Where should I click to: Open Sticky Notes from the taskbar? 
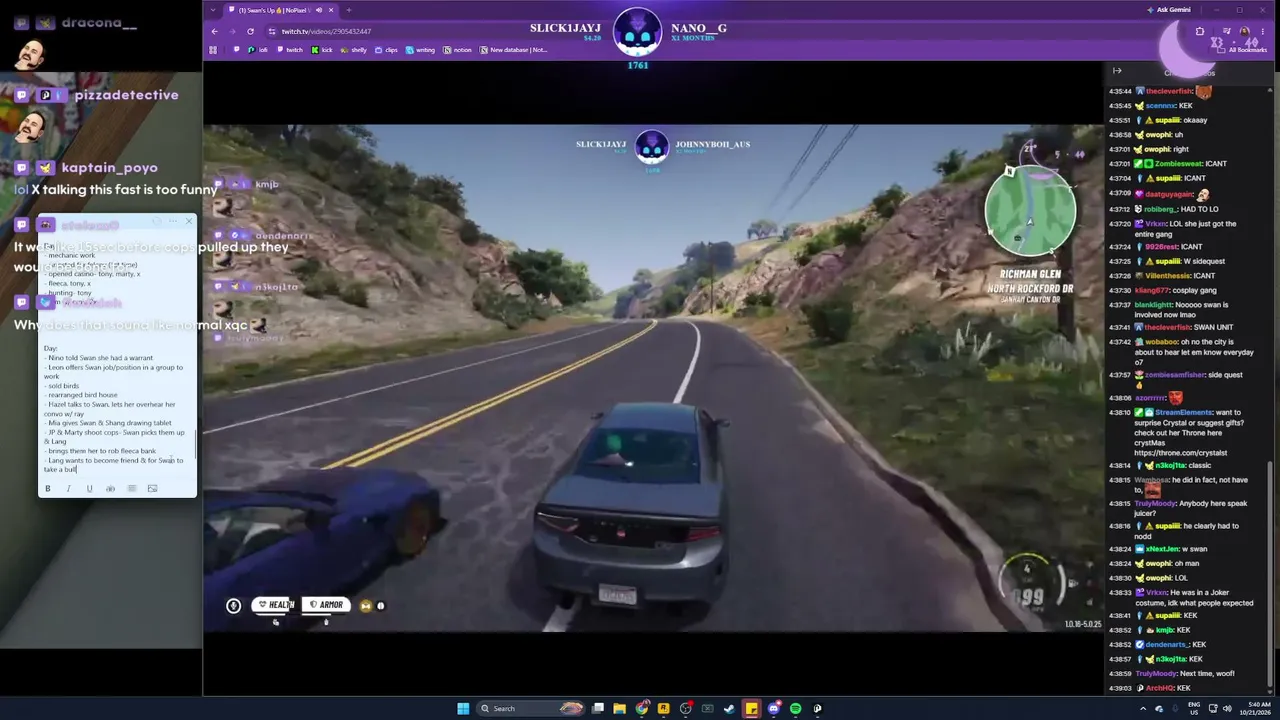point(751,708)
